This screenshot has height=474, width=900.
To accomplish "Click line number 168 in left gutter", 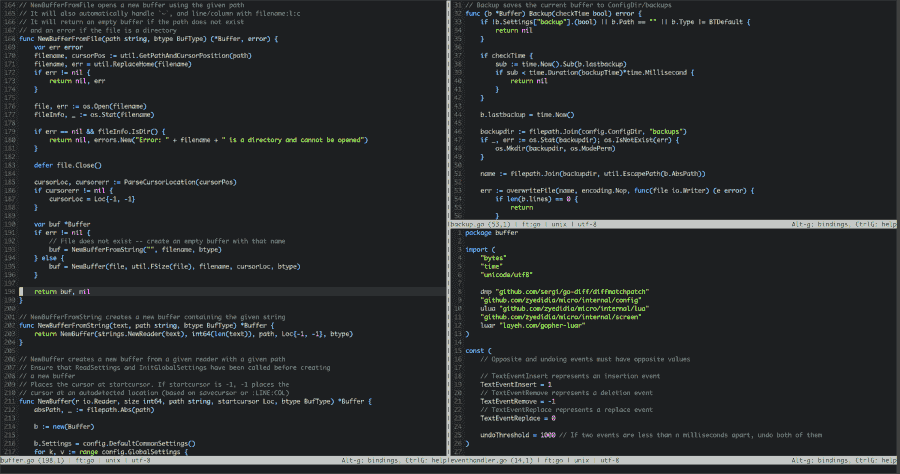I will pyautogui.click(x=9, y=39).
